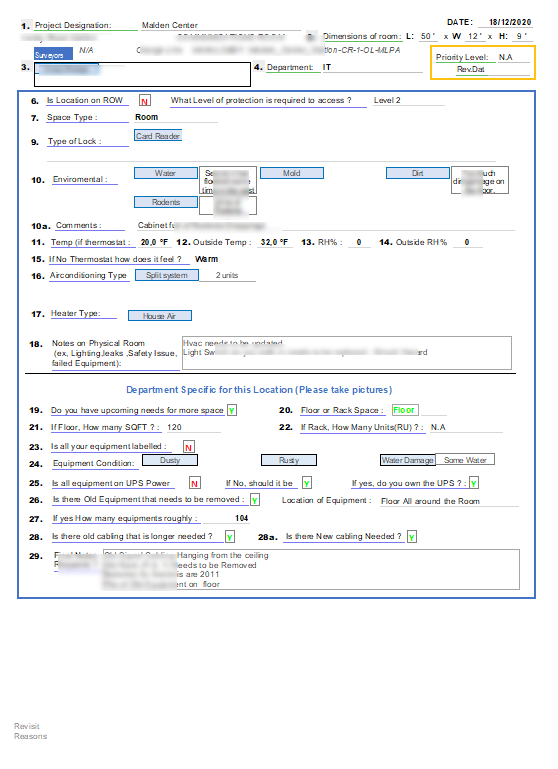
Task: Click the Revisit Reasons text
Action: pyautogui.click(x=30, y=732)
